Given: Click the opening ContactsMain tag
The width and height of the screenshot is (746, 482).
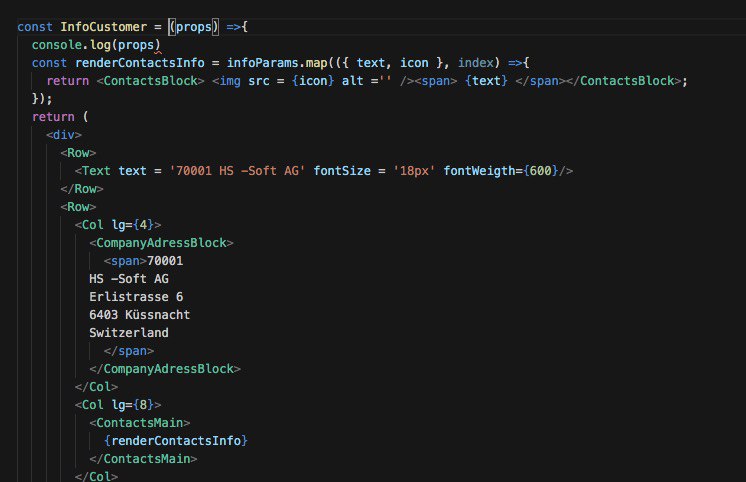Looking at the screenshot, I should [x=140, y=423].
